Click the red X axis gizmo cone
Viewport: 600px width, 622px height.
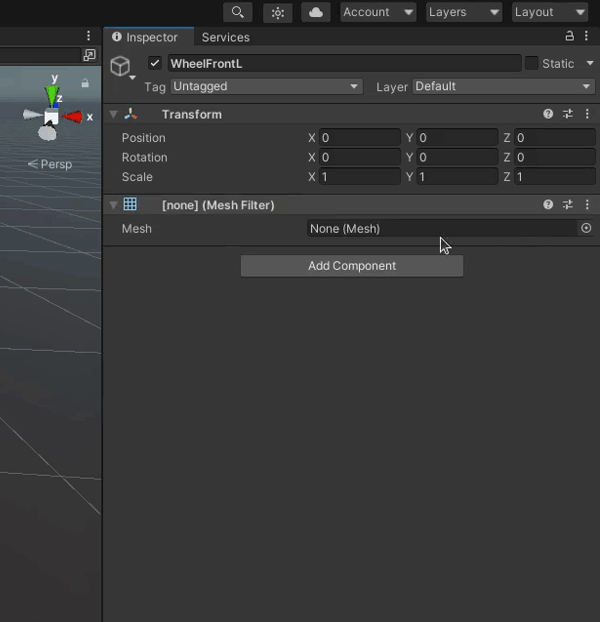point(73,117)
